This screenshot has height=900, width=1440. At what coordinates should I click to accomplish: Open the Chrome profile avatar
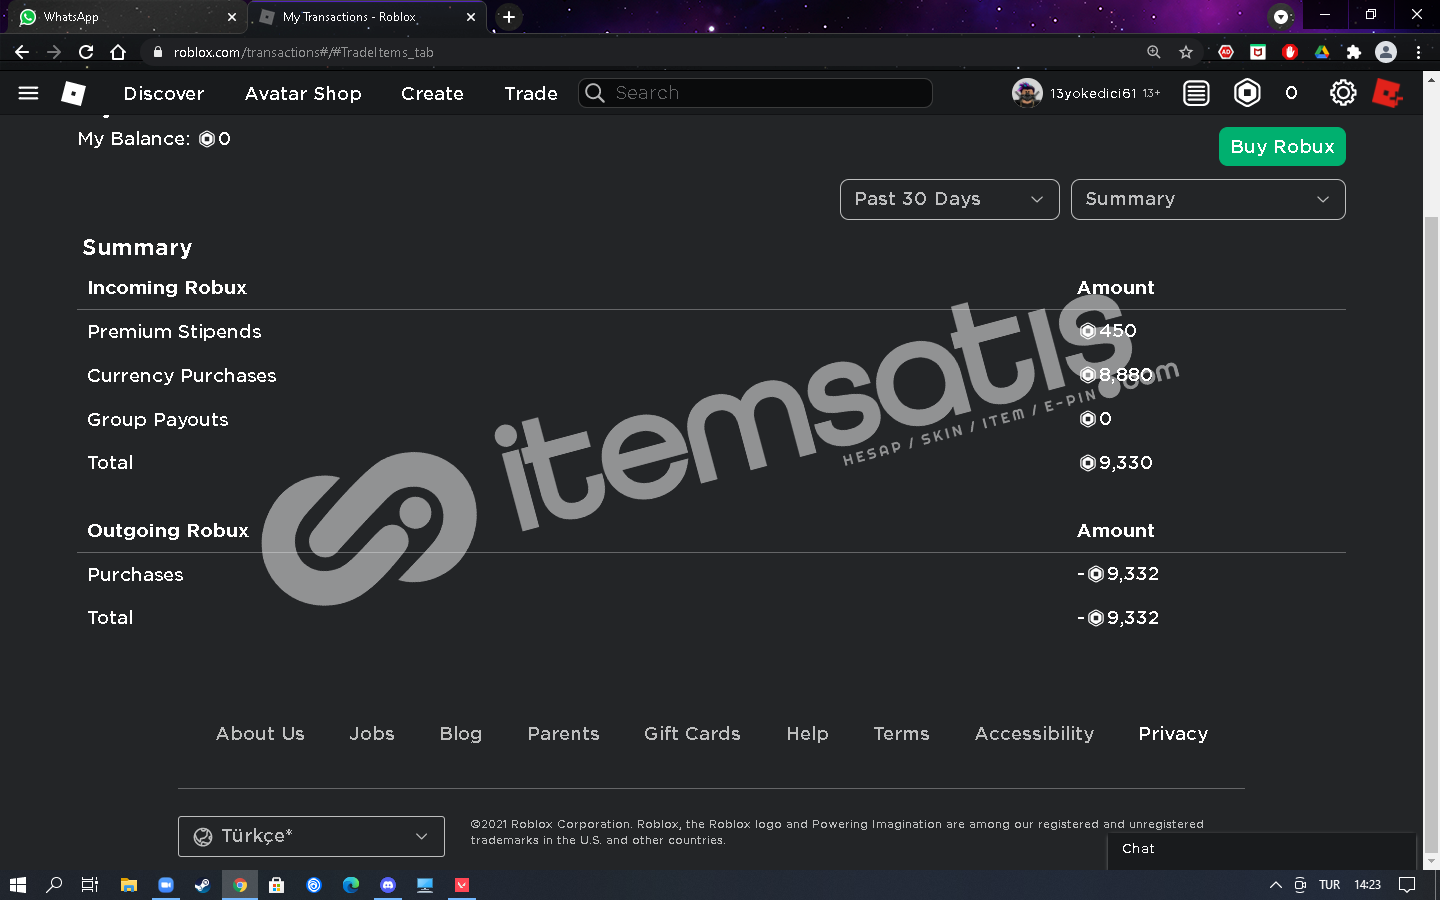pos(1386,52)
